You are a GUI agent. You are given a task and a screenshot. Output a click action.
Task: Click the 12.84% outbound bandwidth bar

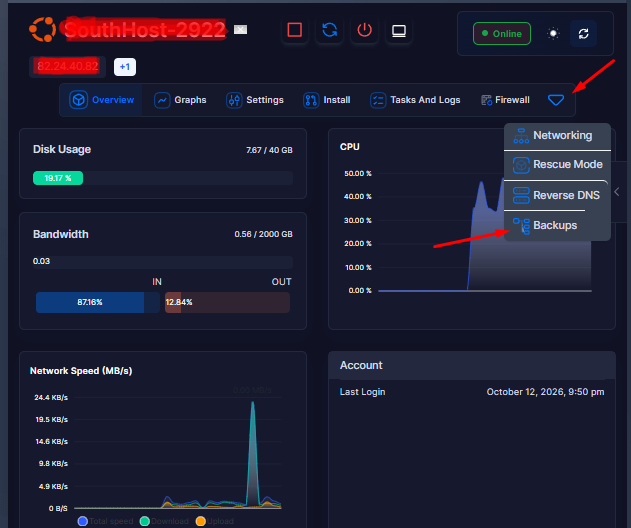point(173,302)
